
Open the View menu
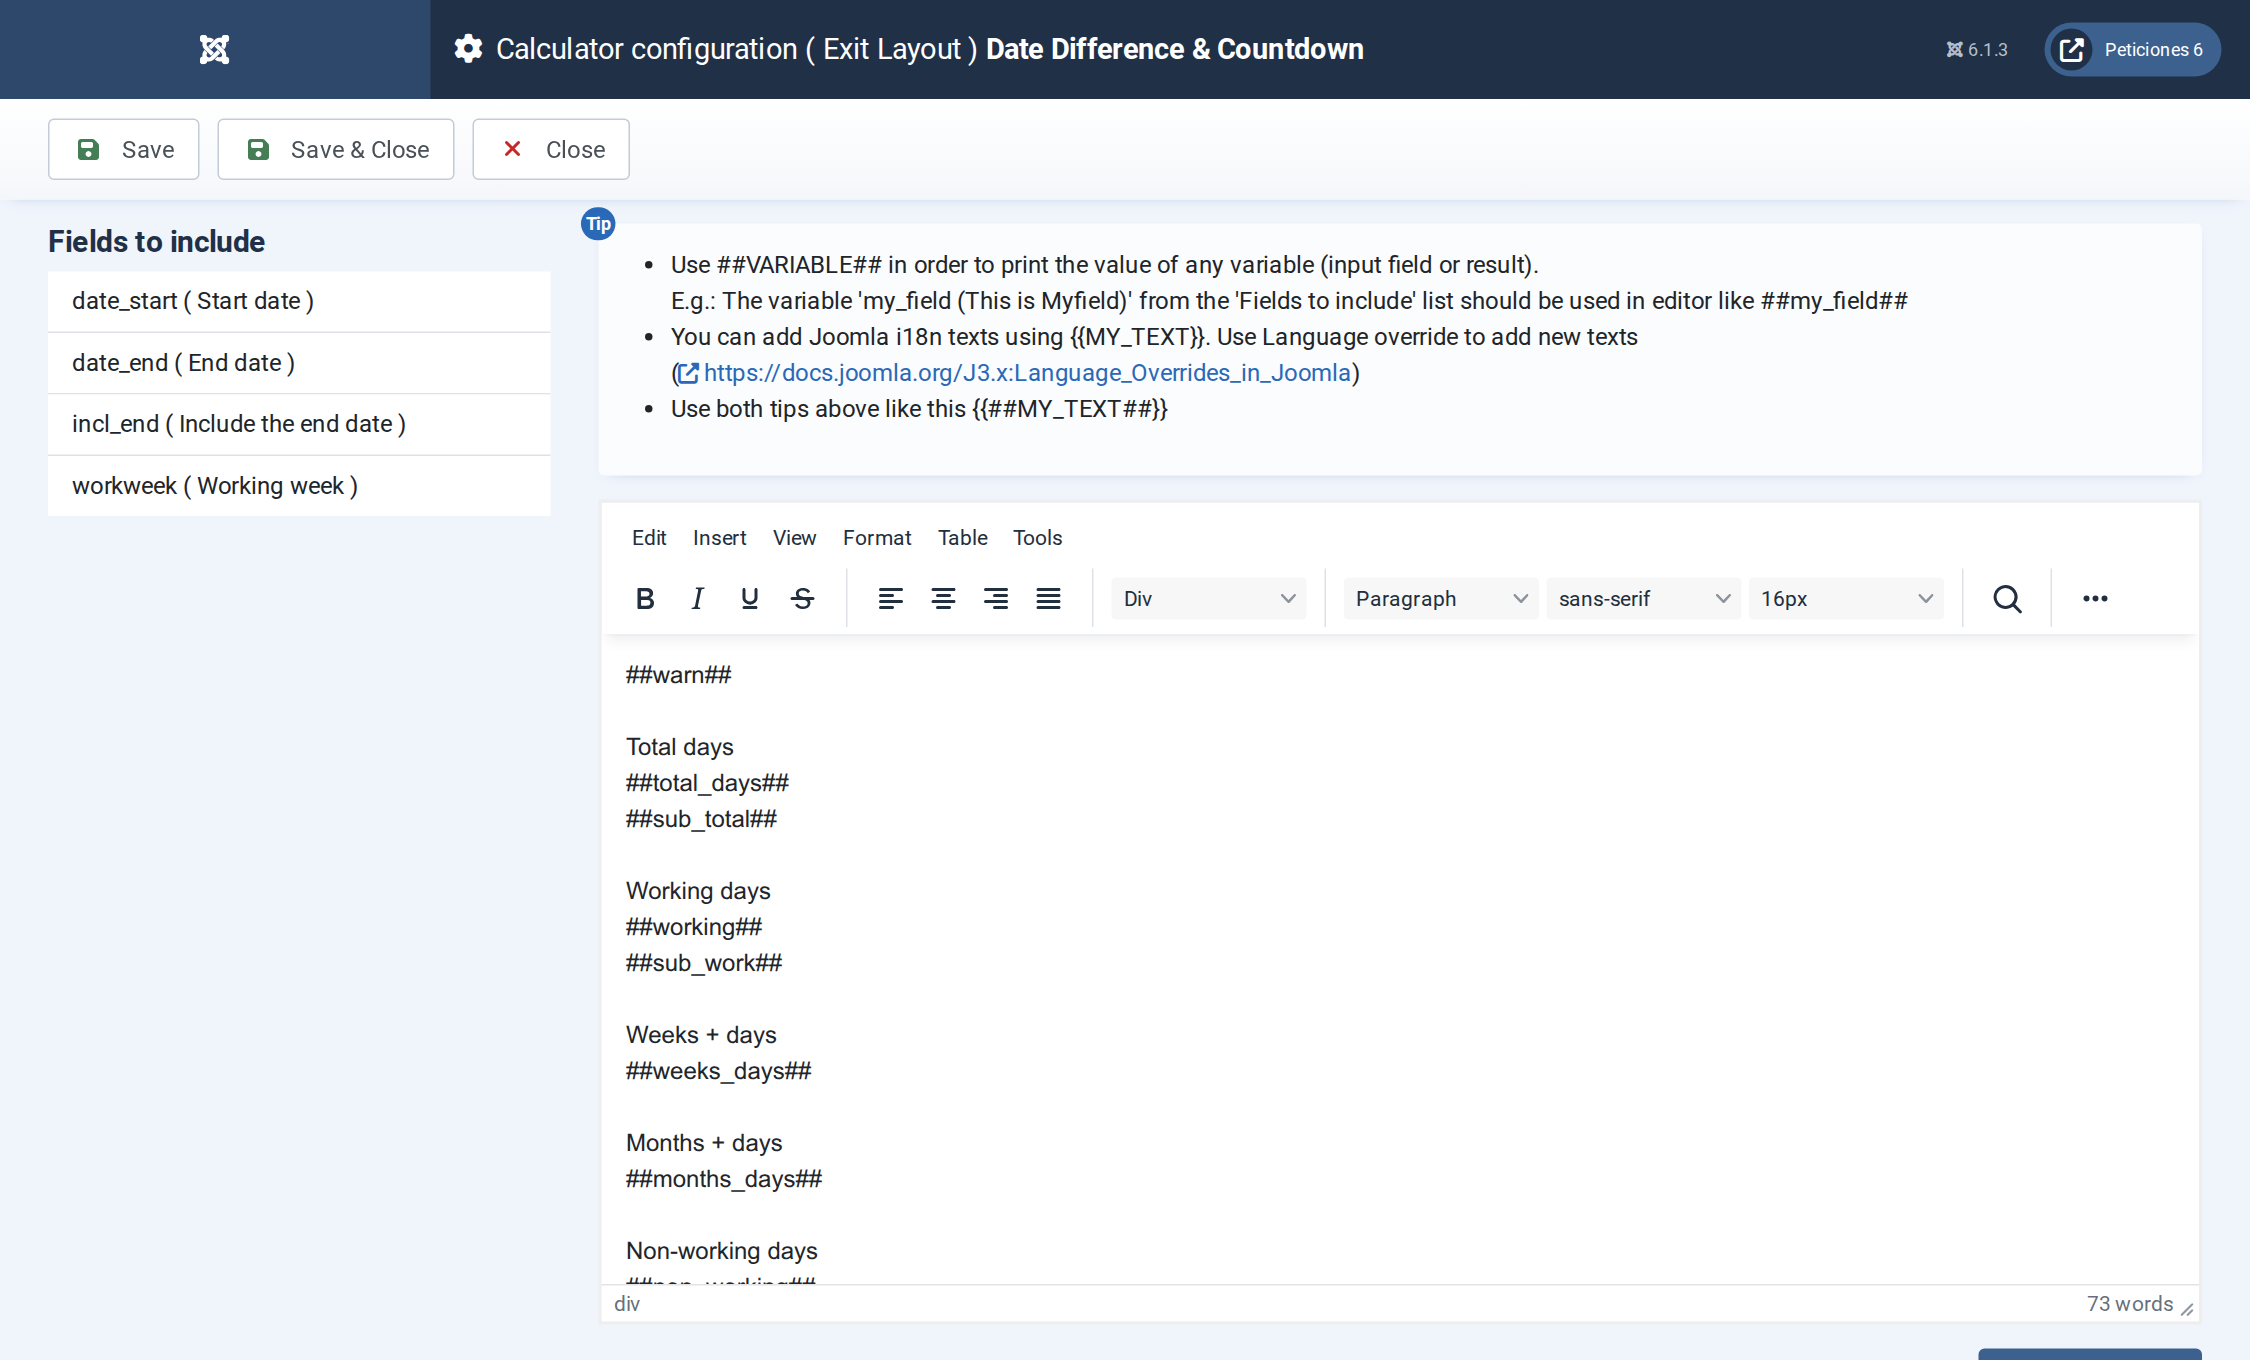[794, 537]
